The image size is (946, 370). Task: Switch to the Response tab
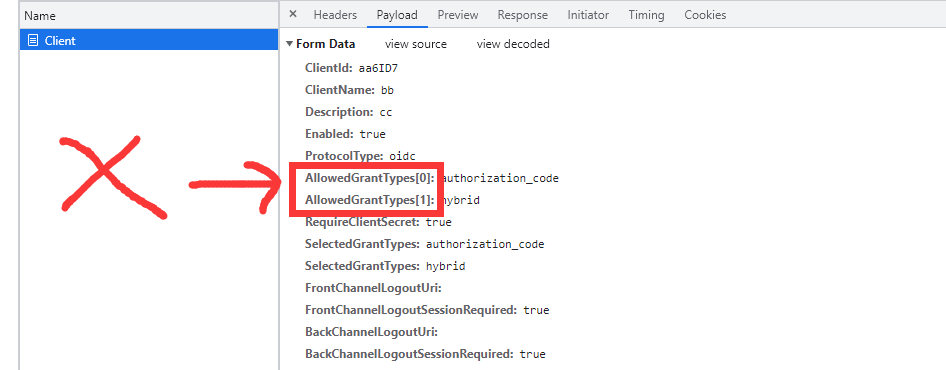tap(522, 15)
